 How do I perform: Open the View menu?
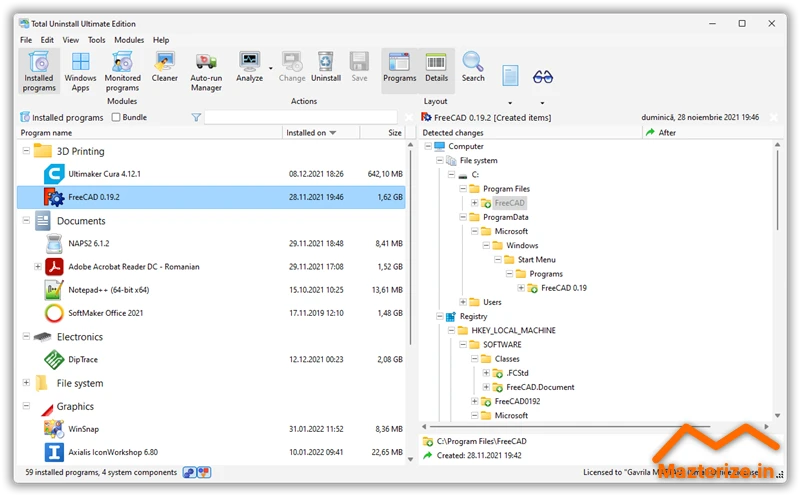click(70, 40)
